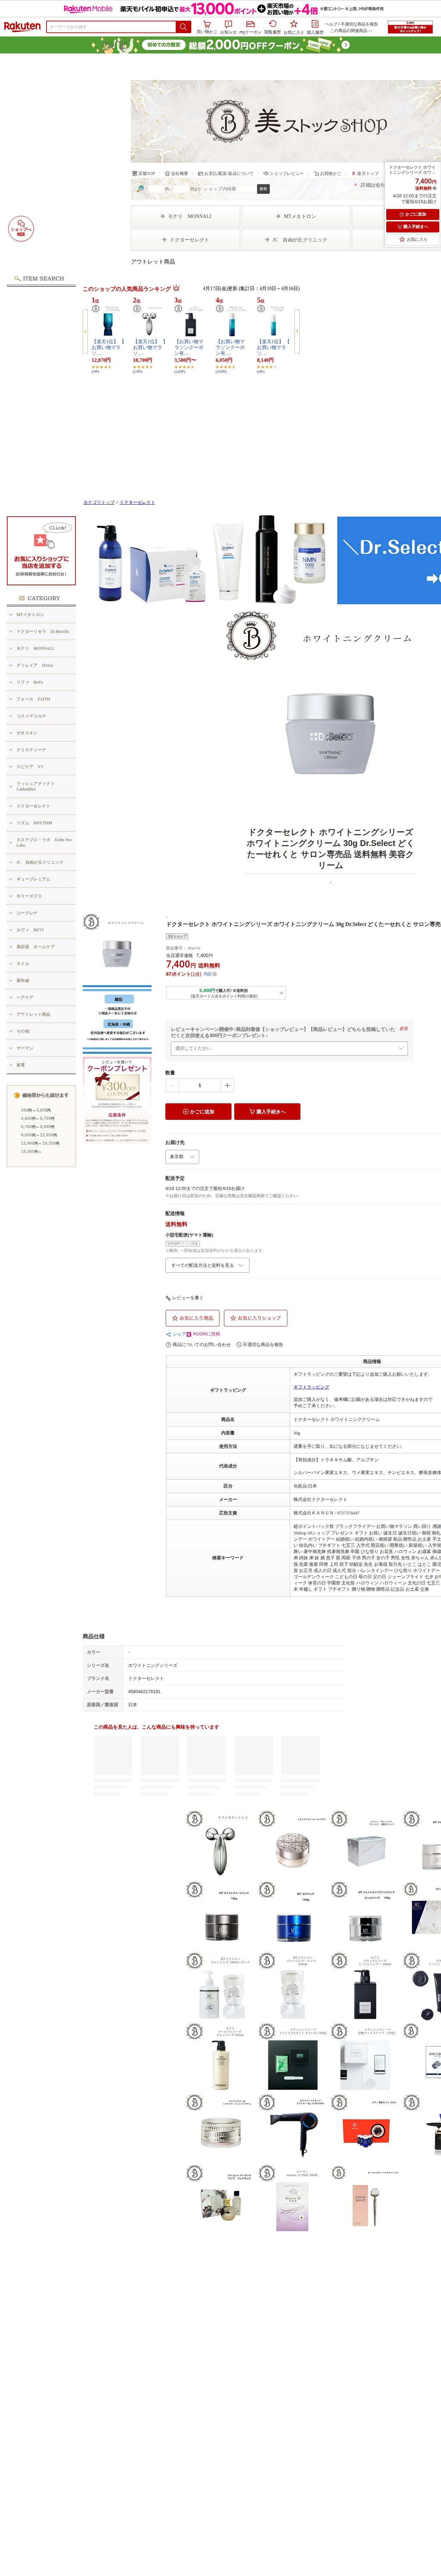The image size is (441, 2576).
Task: Expand the ディレイア Direia sidebar category
Action: (x=41, y=665)
